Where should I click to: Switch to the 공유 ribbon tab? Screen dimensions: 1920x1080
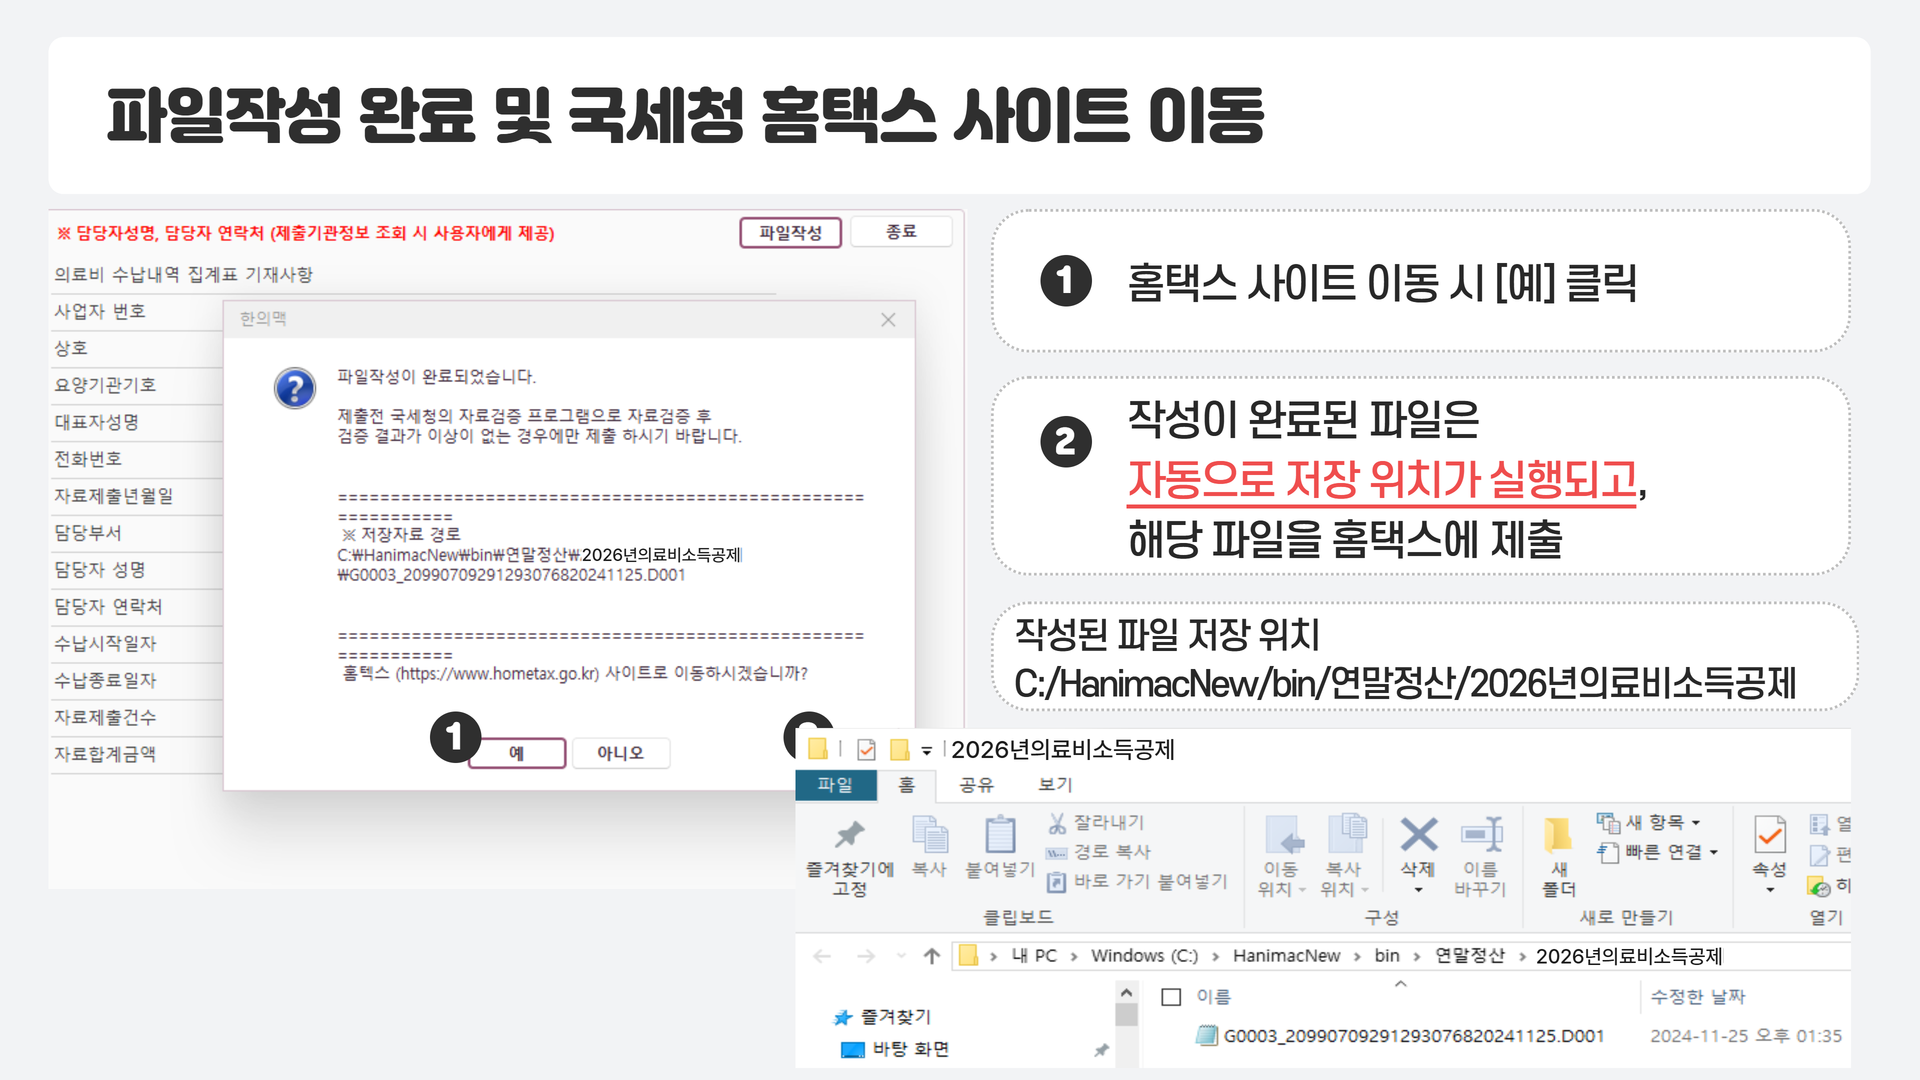coord(976,785)
